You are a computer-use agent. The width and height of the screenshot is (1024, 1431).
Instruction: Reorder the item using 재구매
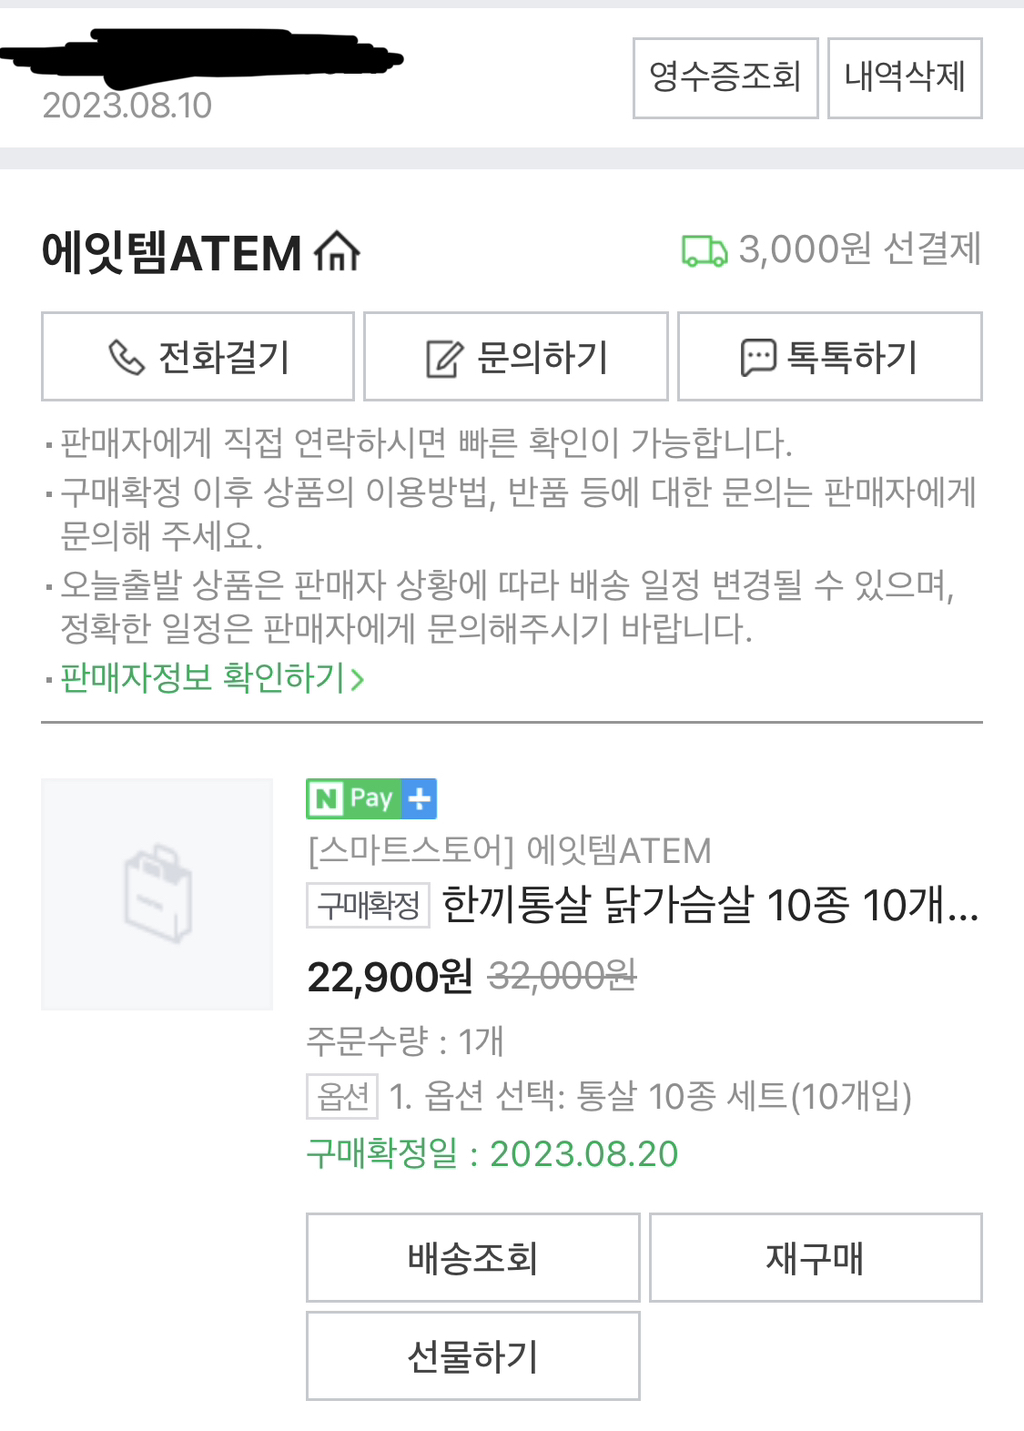click(815, 1257)
